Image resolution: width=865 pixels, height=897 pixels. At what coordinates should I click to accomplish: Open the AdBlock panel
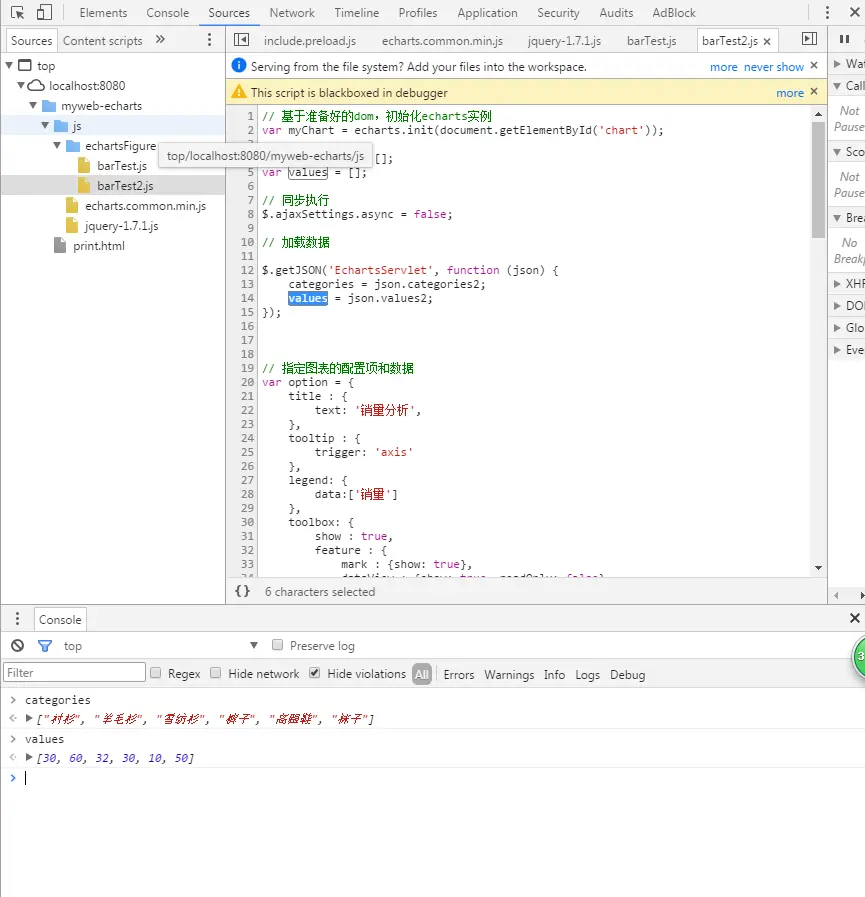(x=674, y=13)
